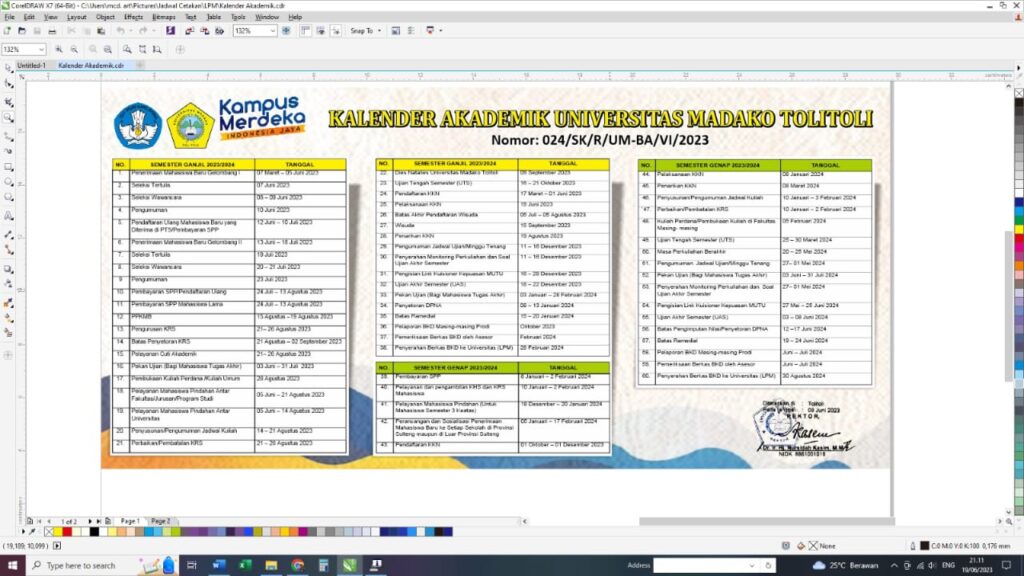Switch to Kalender Akademik.cdr tab
1024x576 pixels.
[91, 65]
